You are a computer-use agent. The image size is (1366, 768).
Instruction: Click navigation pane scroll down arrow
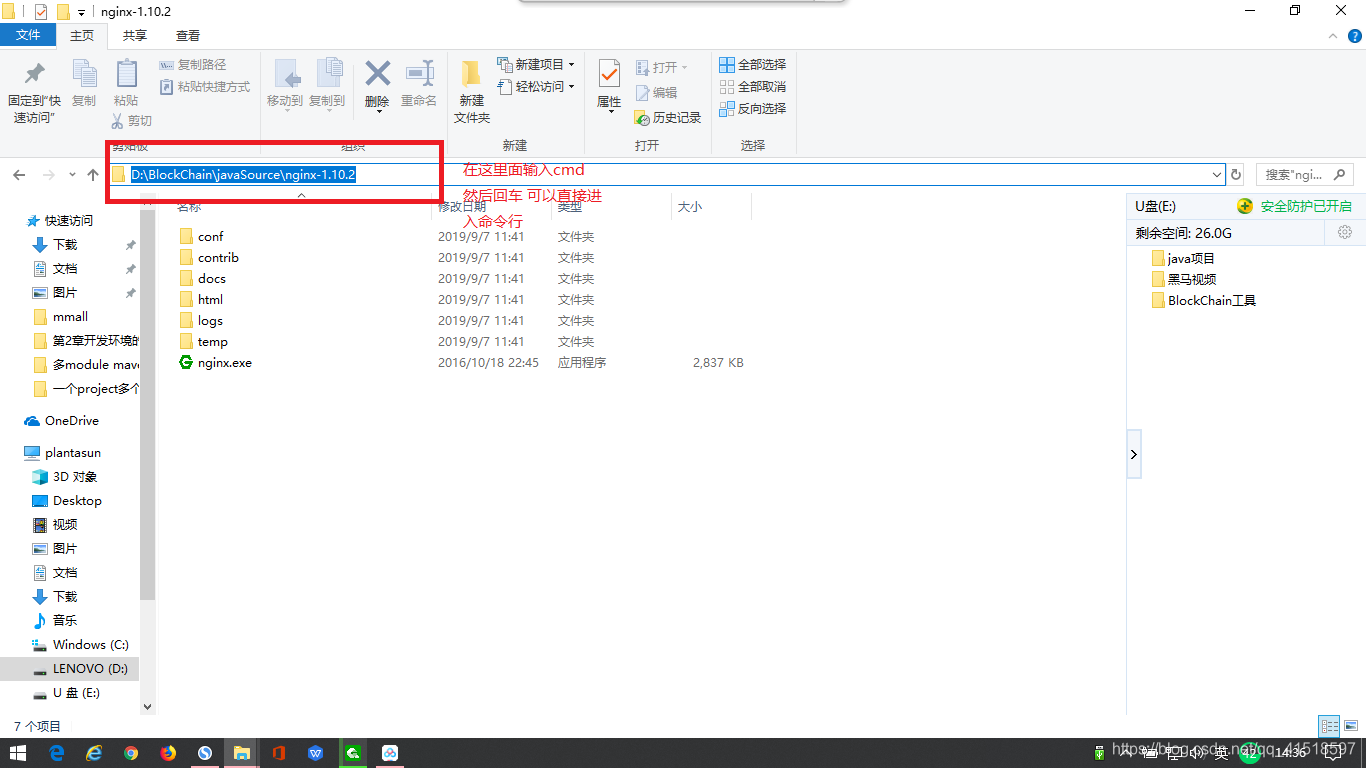point(148,706)
